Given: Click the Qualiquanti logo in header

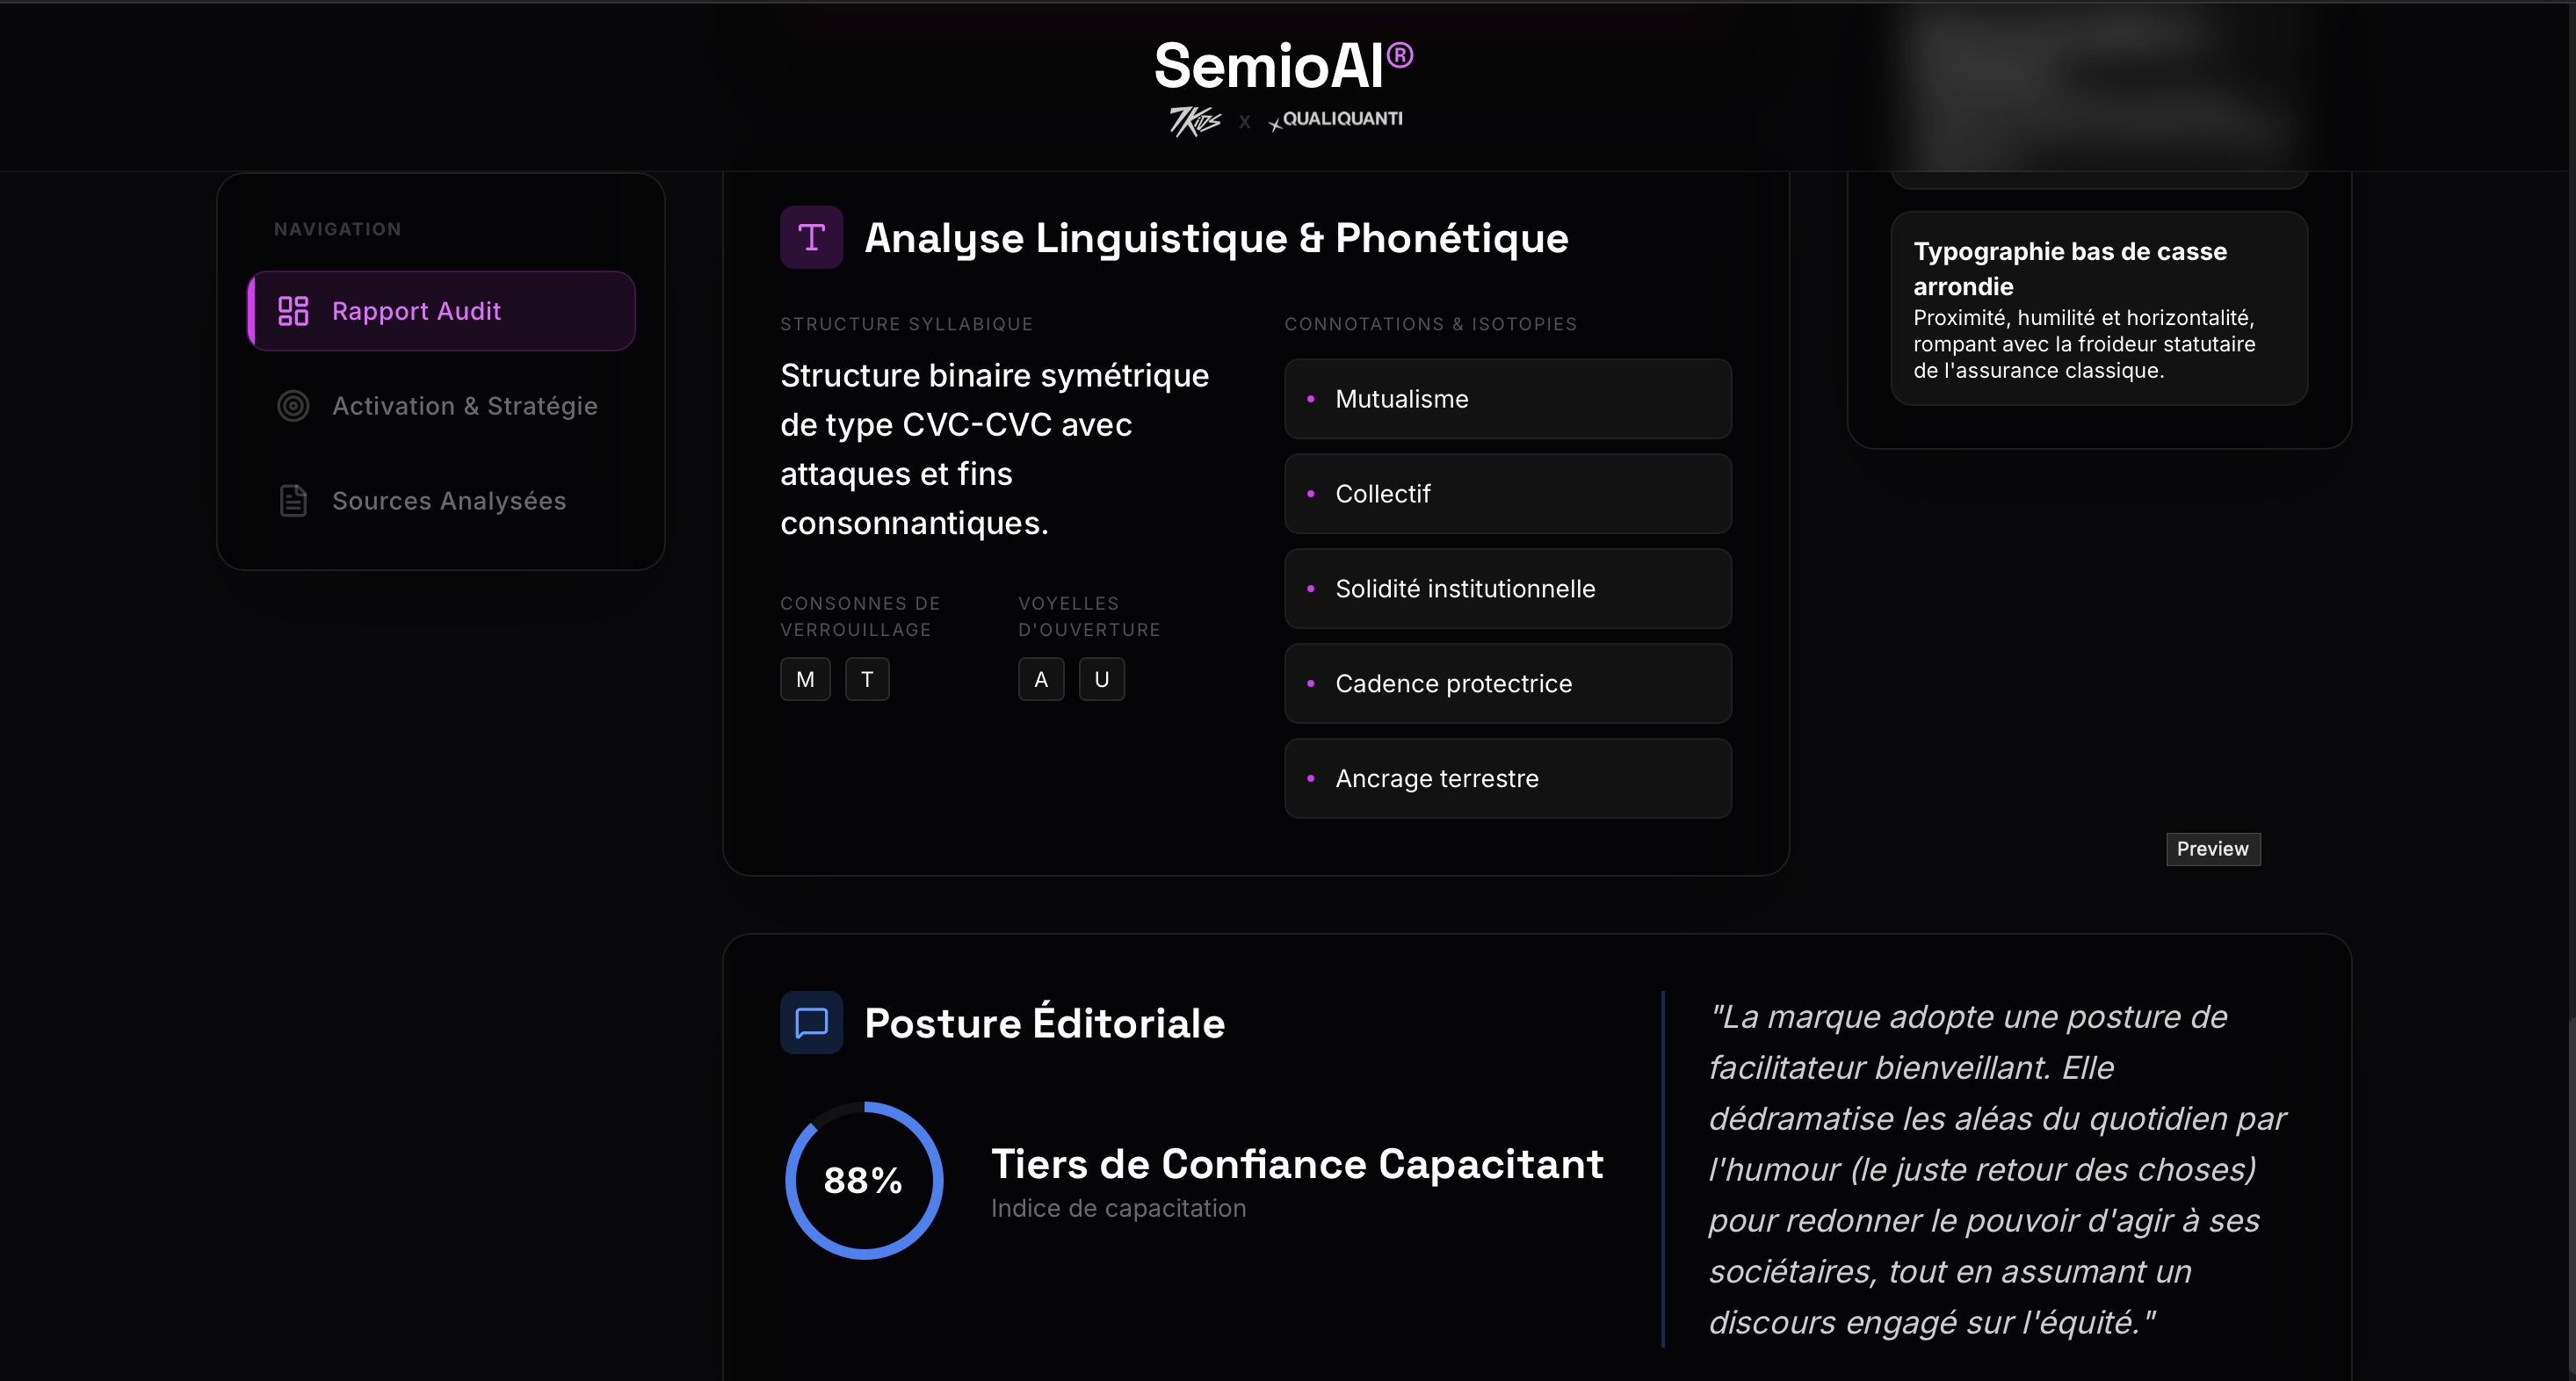Looking at the screenshot, I should click(1336, 120).
